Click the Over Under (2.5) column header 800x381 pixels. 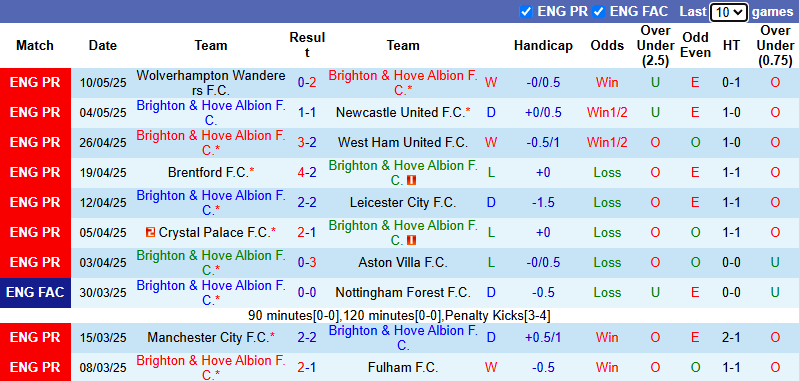tap(656, 45)
